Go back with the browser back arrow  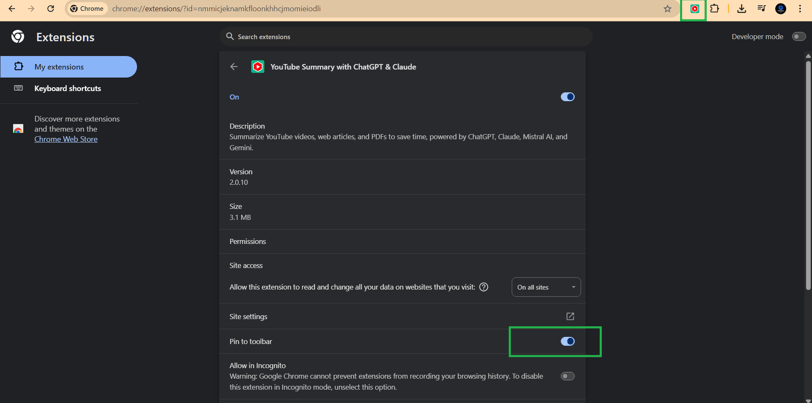(12, 9)
